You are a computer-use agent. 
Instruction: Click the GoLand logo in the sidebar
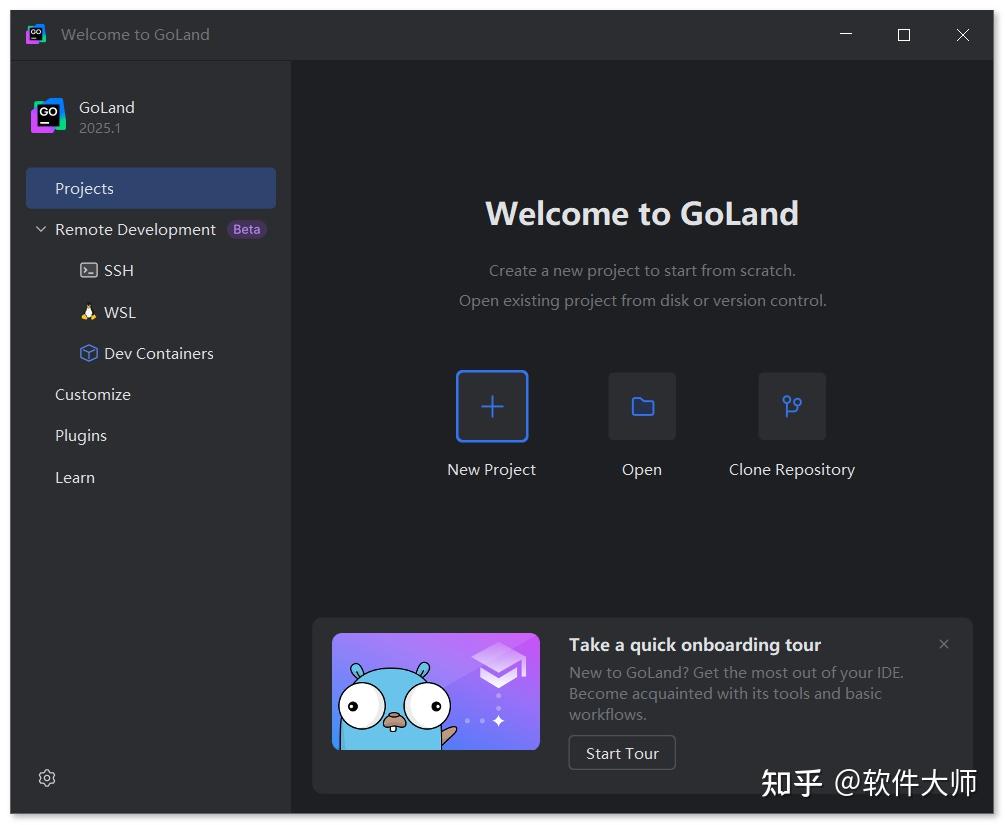coord(47,114)
